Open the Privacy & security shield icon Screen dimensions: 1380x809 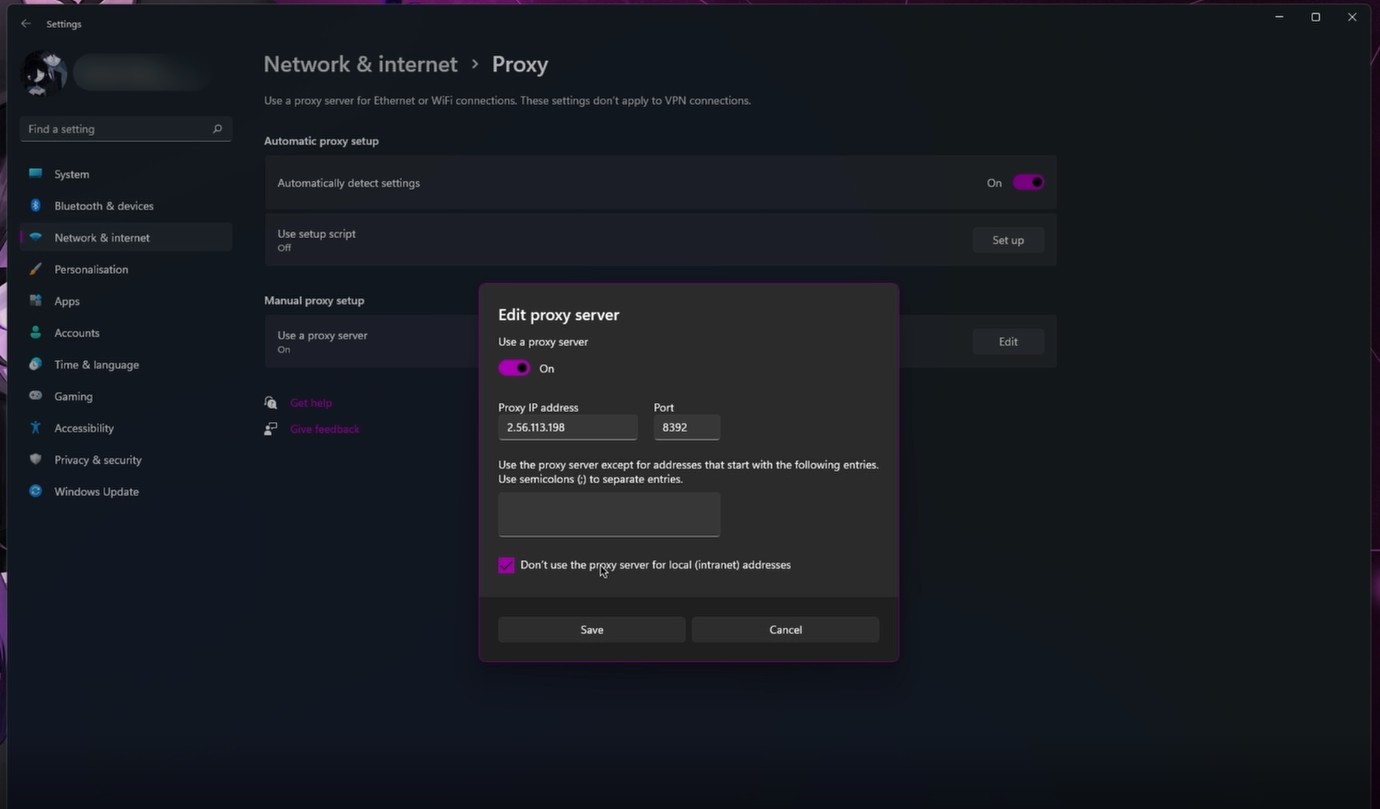click(36, 459)
